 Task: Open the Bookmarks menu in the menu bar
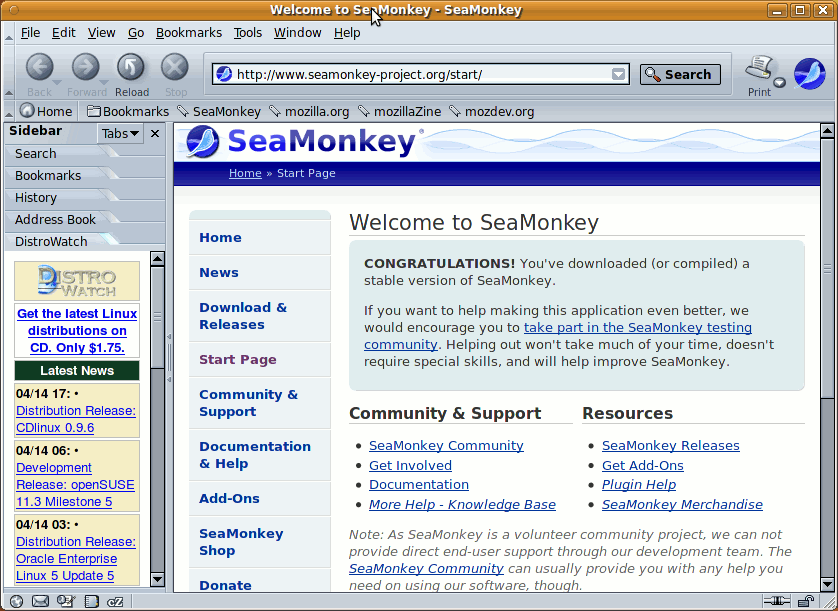coord(189,32)
